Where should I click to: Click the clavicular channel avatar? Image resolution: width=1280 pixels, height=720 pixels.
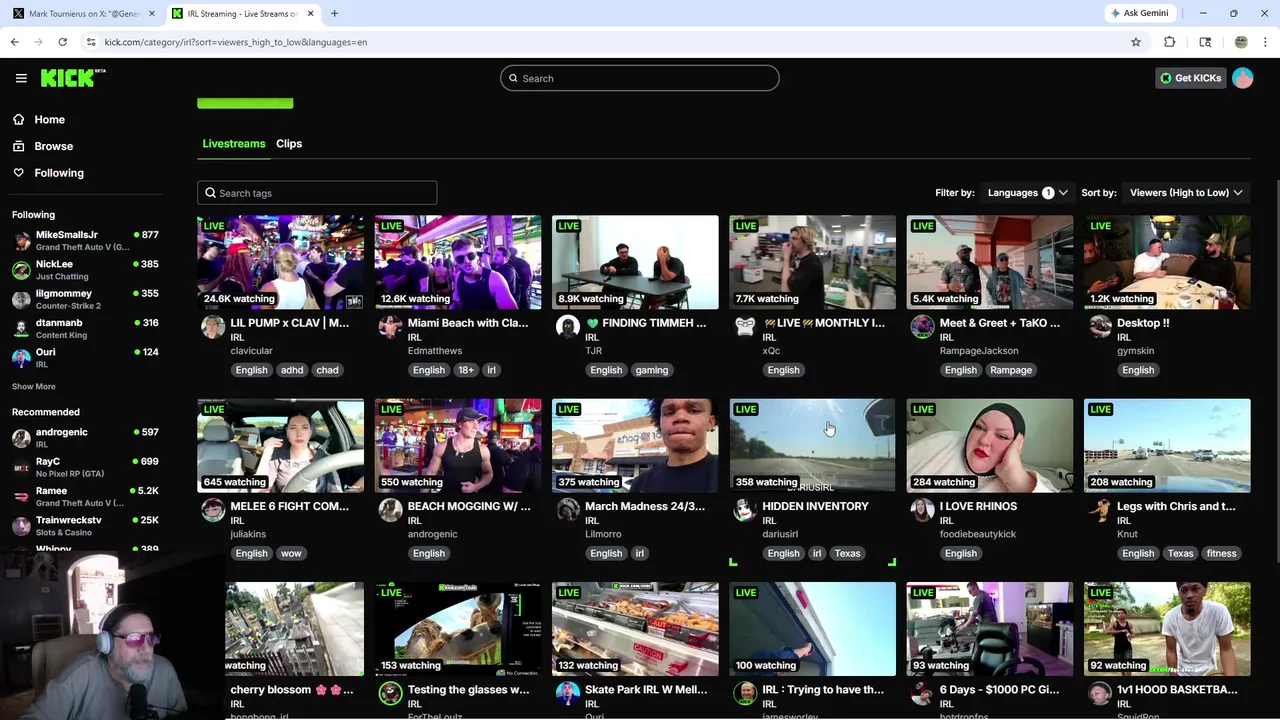click(x=213, y=327)
